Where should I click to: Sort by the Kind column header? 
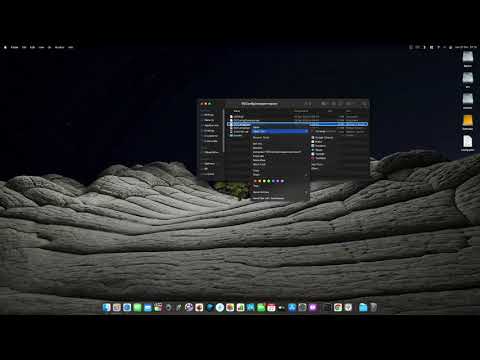coord(348,111)
